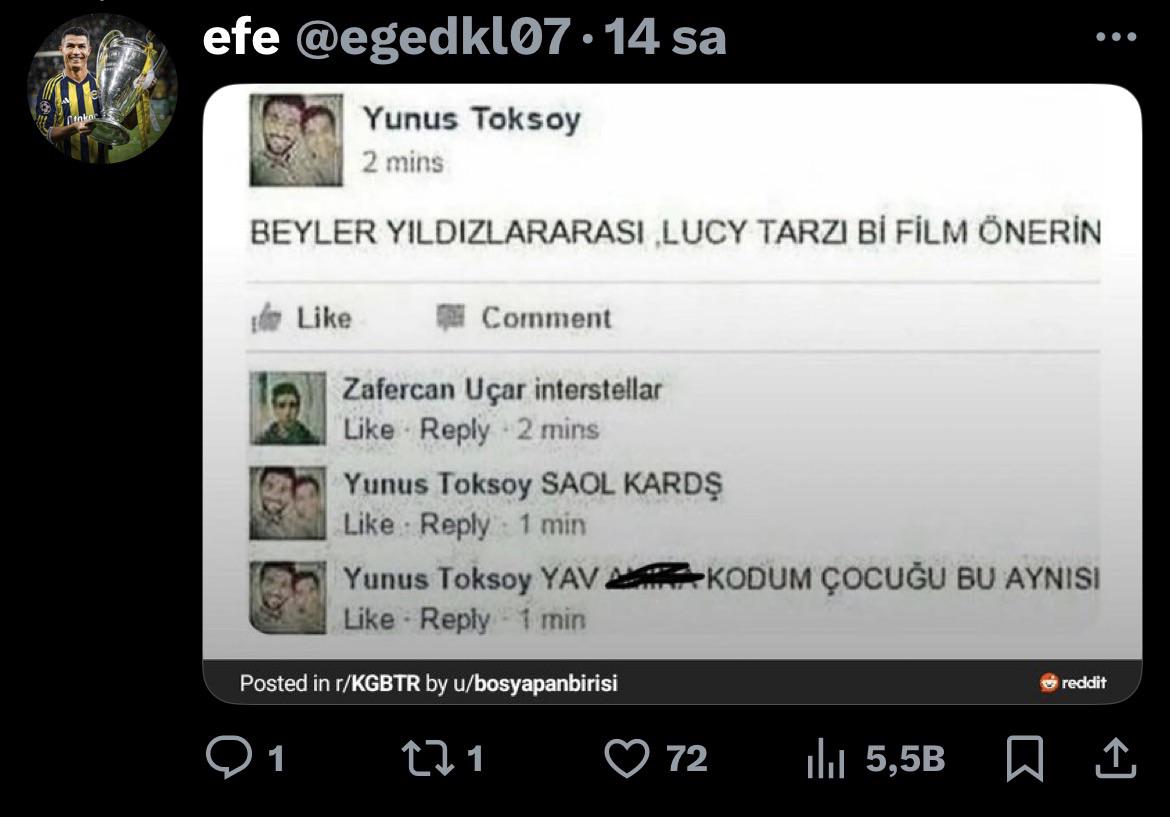The height and width of the screenshot is (817, 1170).
Task: Open the reply comment icon on the tweet
Action: click(229, 757)
